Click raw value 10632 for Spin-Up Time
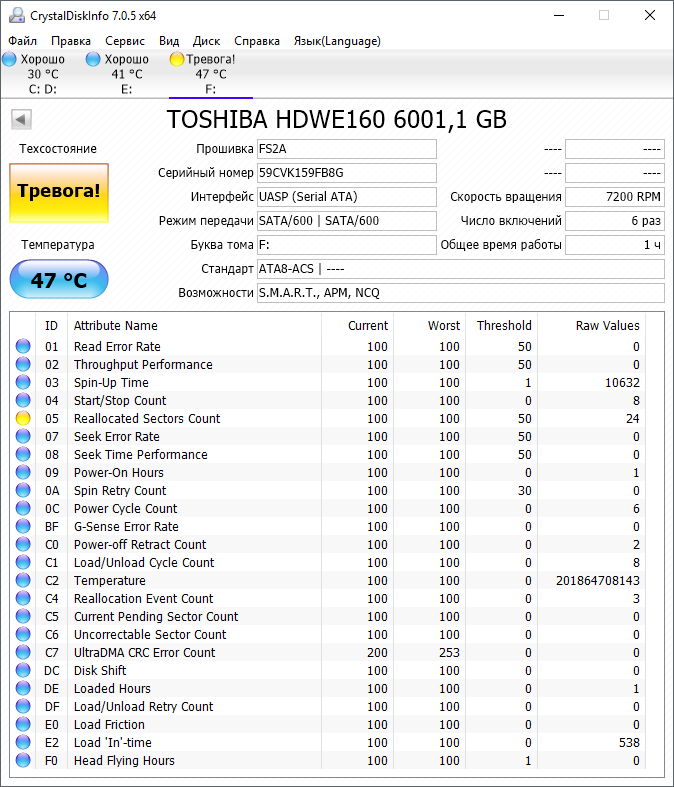 (622, 383)
